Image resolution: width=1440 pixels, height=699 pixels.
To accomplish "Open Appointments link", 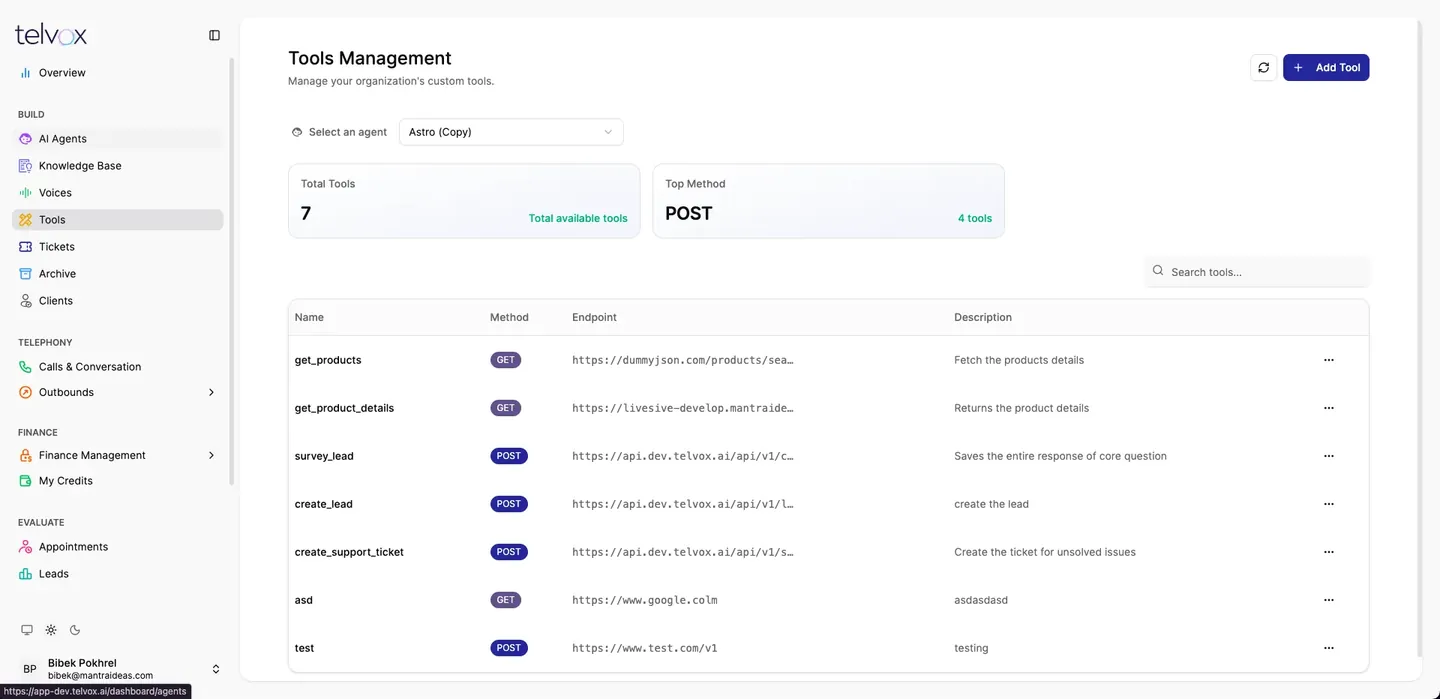I will click(118, 547).
